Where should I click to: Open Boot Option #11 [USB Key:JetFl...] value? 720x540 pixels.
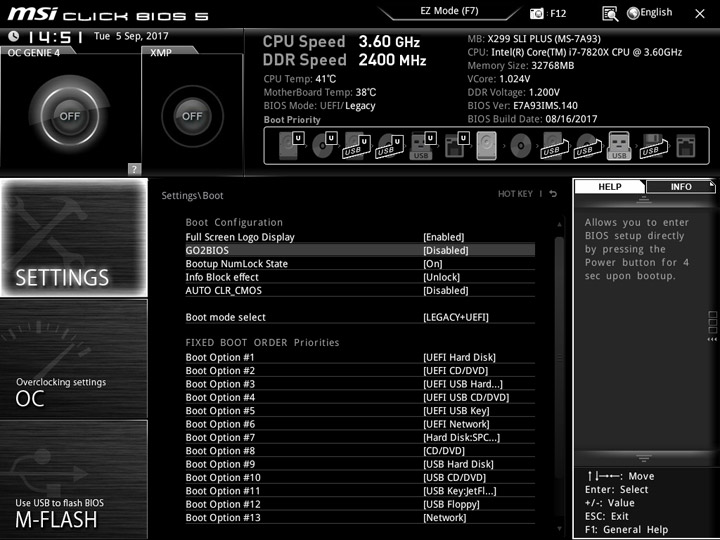460,491
